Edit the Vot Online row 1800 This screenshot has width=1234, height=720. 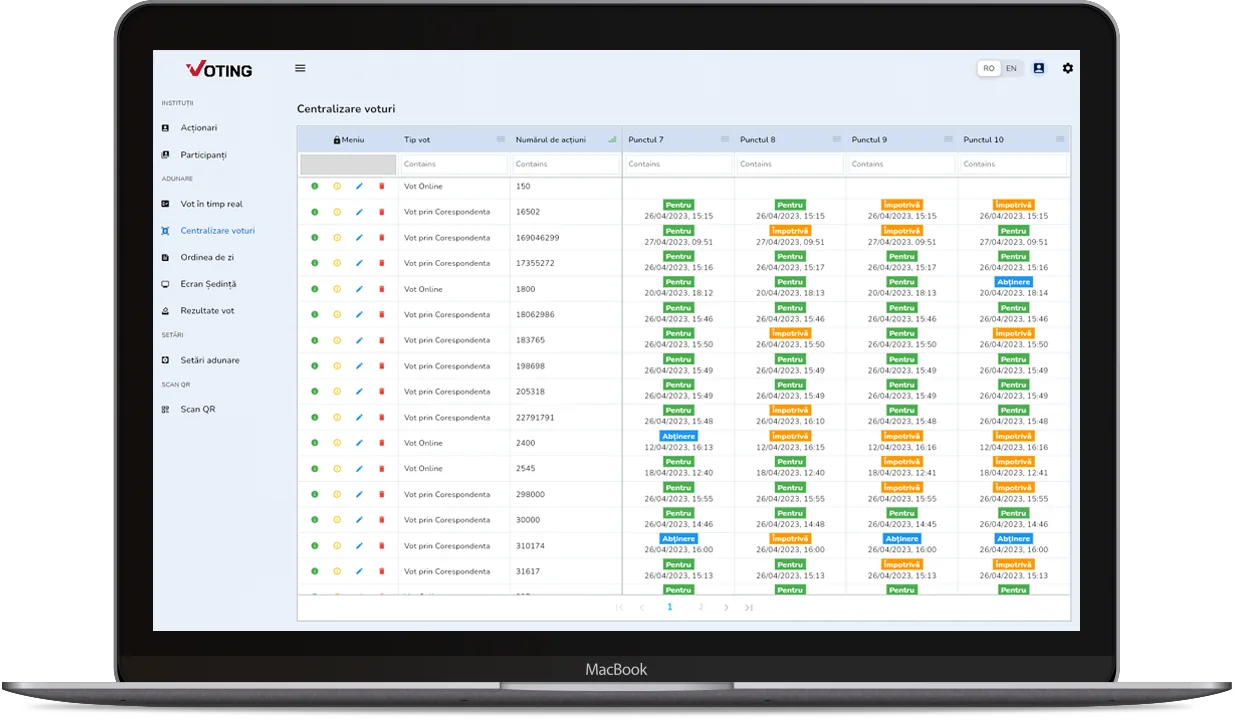coord(359,289)
